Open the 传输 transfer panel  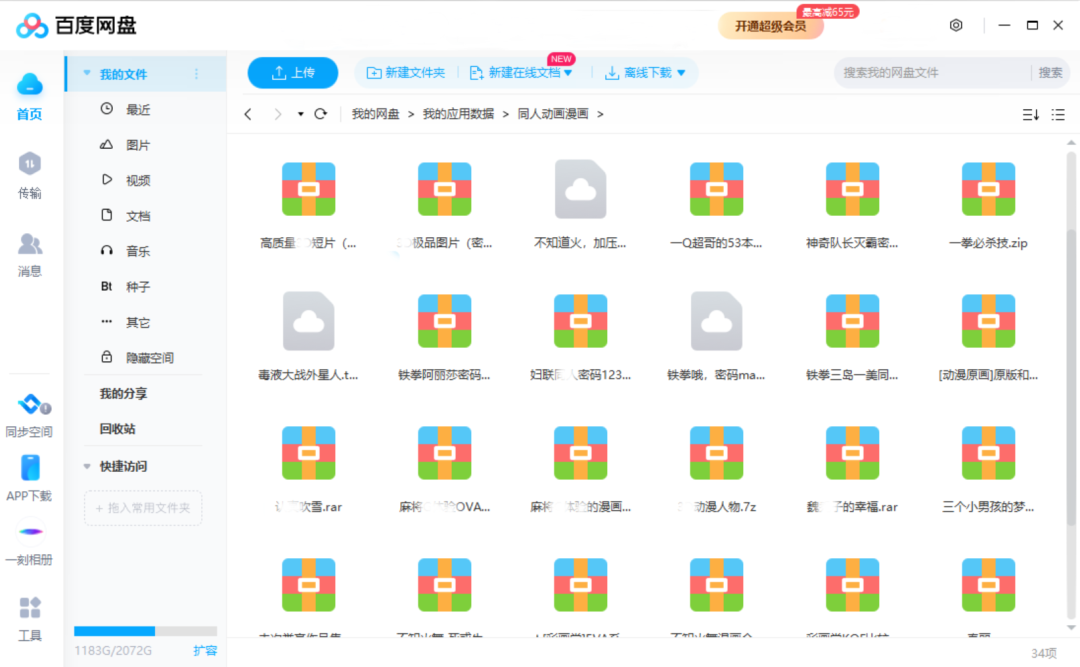(x=29, y=176)
